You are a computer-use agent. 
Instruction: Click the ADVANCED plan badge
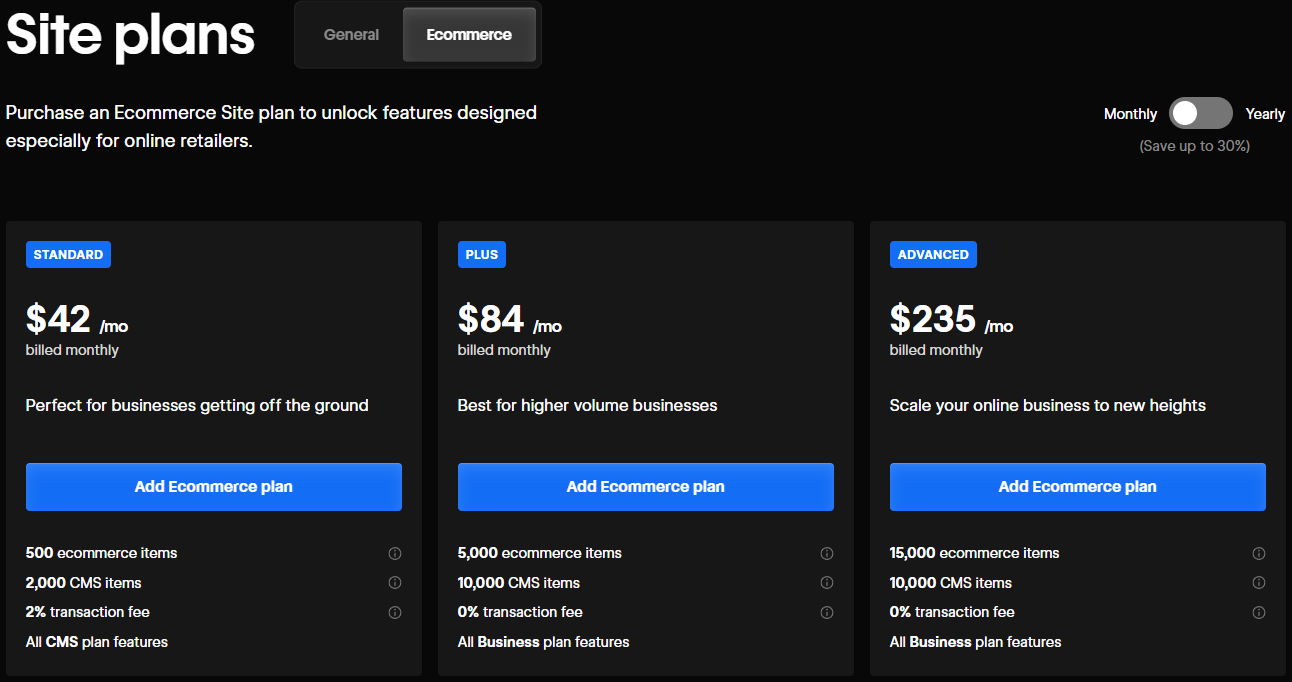[x=933, y=255]
